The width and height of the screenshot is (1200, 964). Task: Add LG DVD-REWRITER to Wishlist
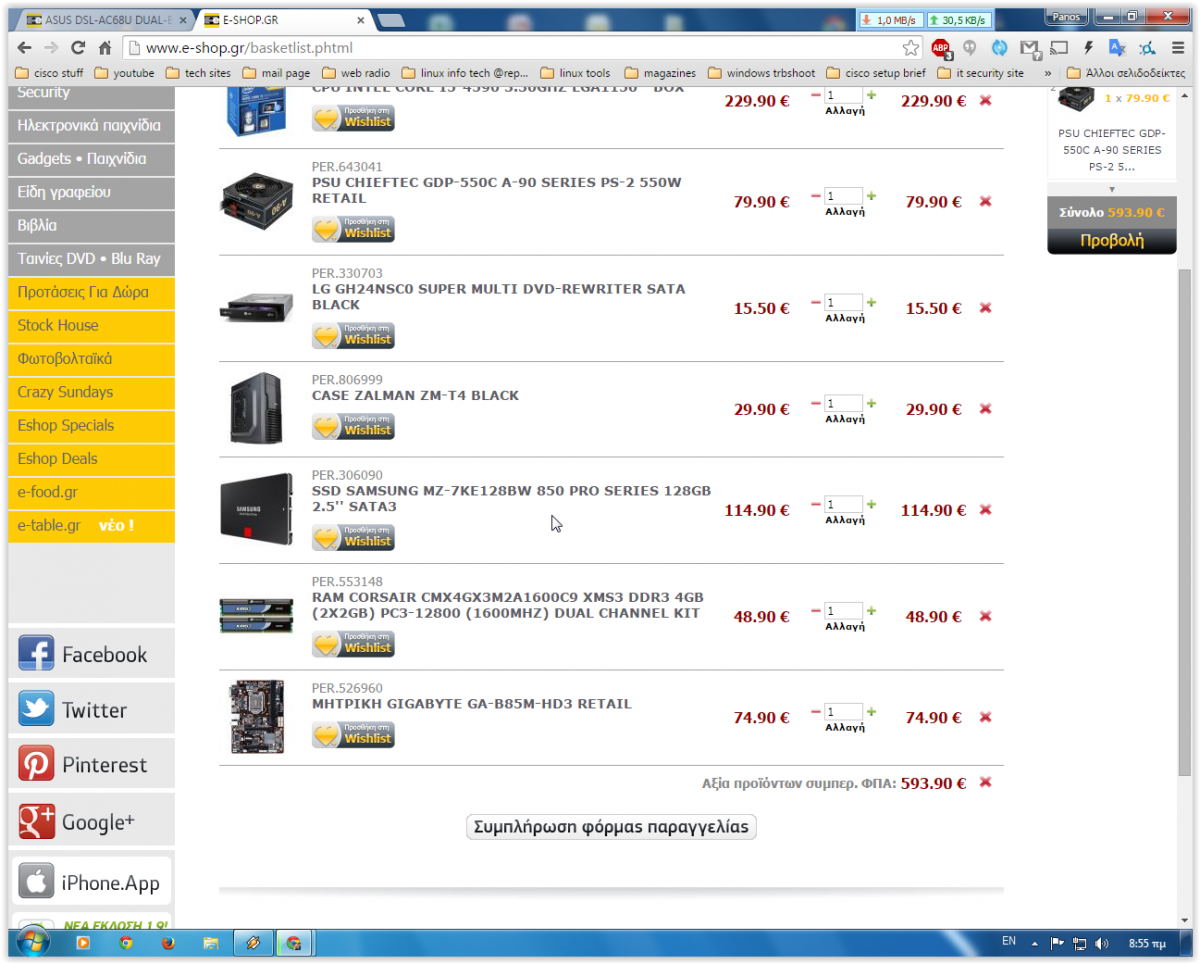point(353,336)
